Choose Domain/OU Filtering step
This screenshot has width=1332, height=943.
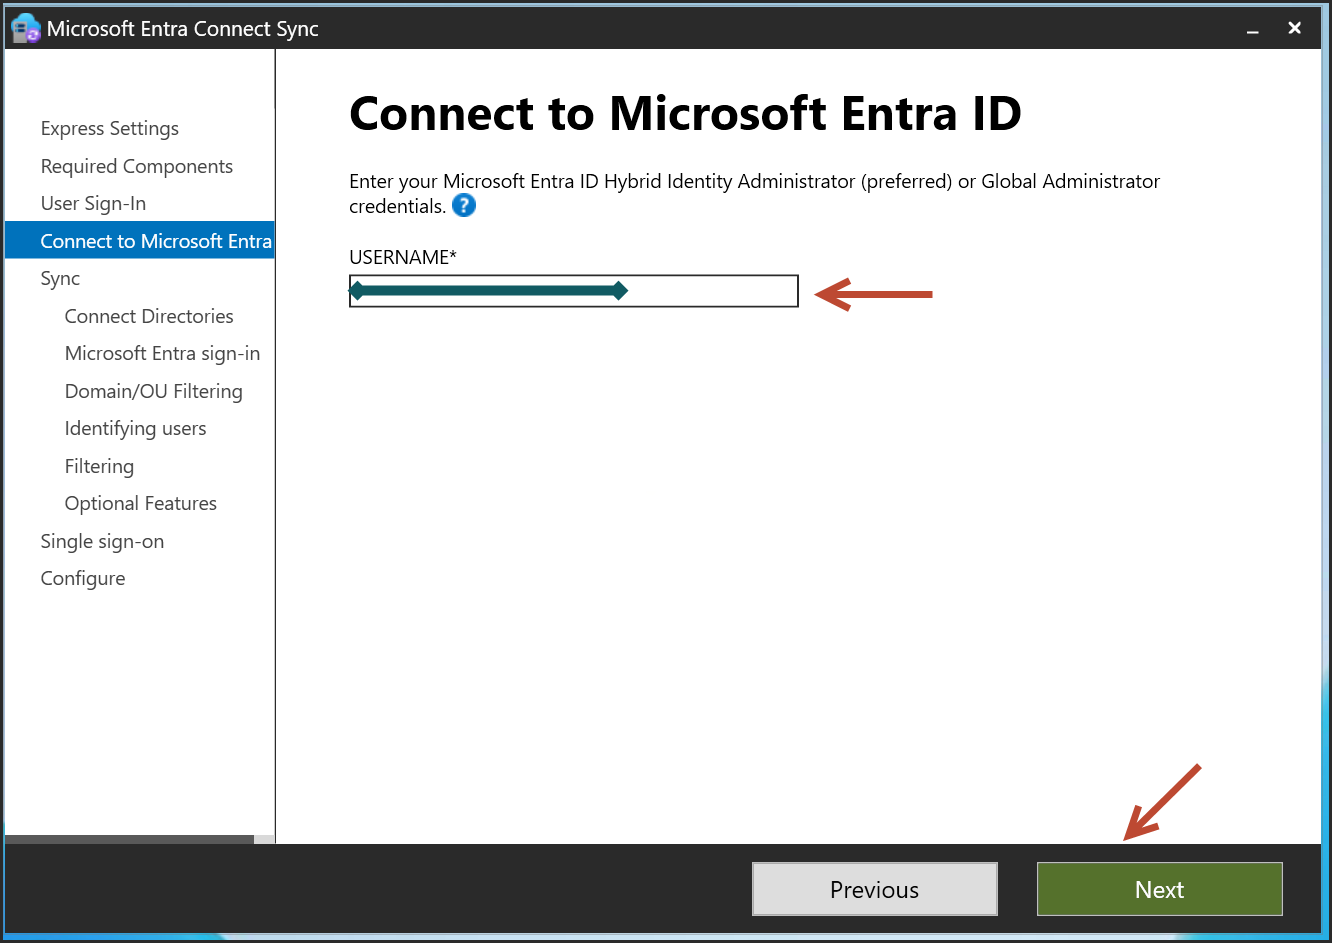154,391
